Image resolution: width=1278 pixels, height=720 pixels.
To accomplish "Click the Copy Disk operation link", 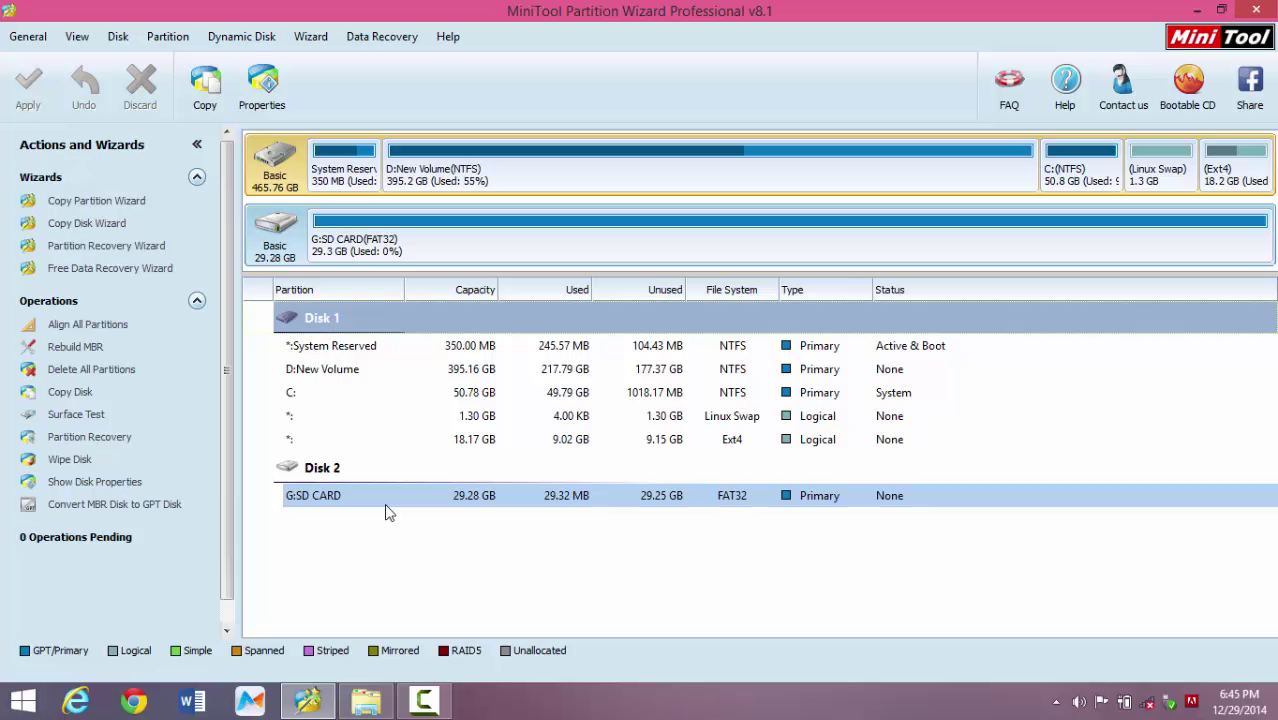I will pyautogui.click(x=70, y=392).
